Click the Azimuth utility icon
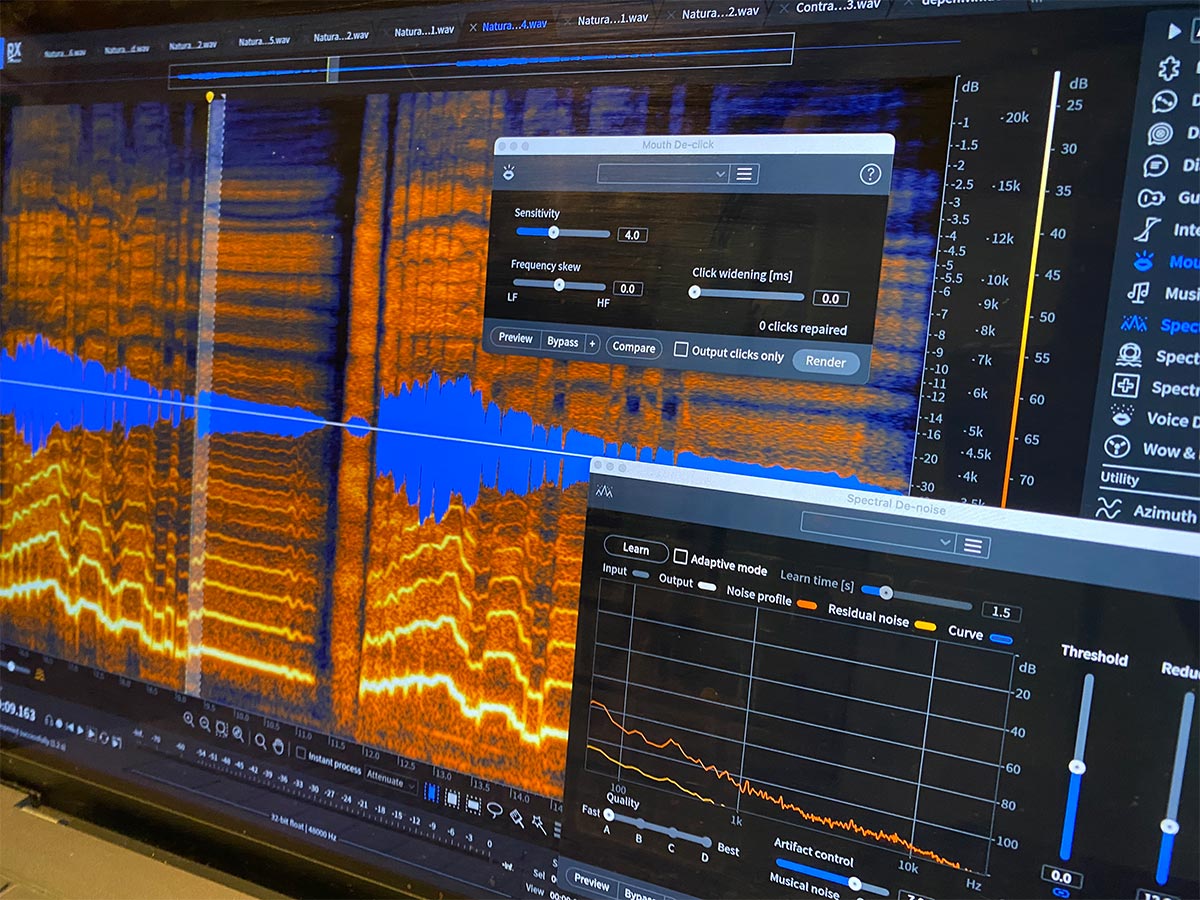The height and width of the screenshot is (900, 1200). click(1107, 509)
